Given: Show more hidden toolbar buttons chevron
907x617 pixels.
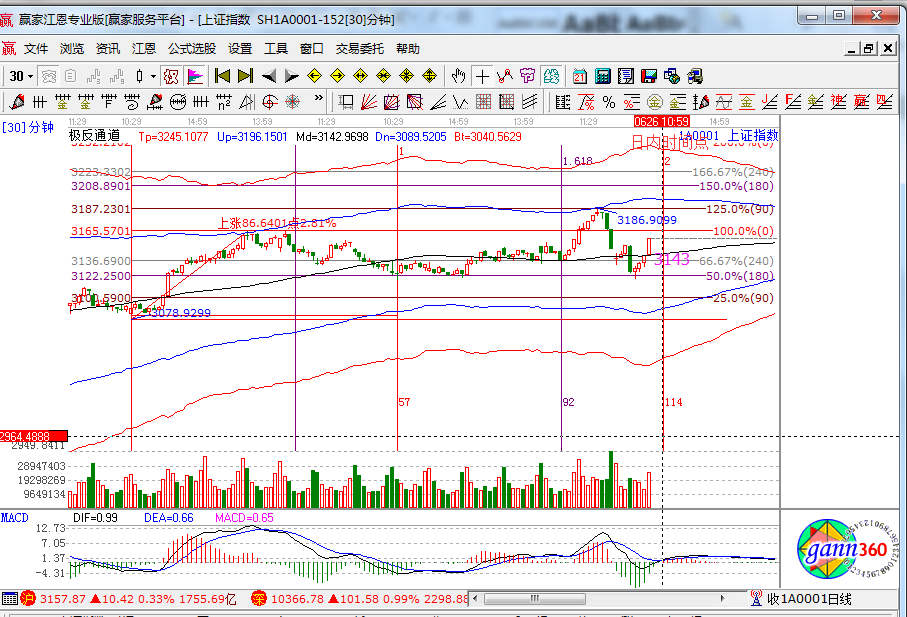Looking at the screenshot, I should pos(318,99).
